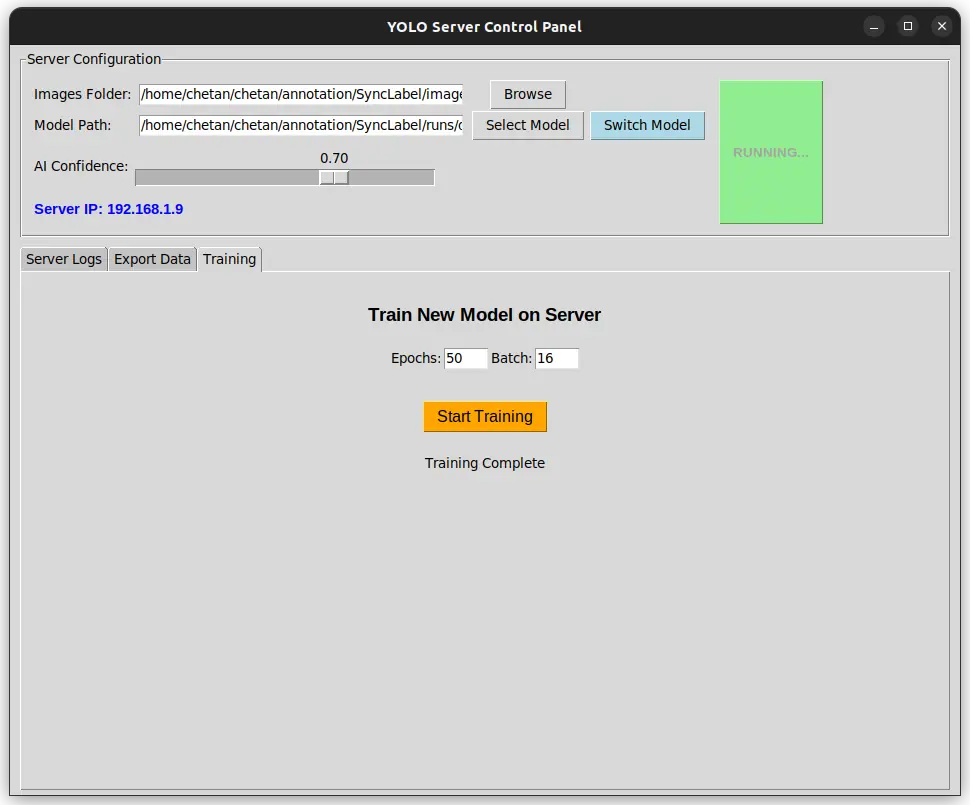Click inside the Model Path field
Viewport: 970px width, 805px height.
pyautogui.click(x=300, y=125)
